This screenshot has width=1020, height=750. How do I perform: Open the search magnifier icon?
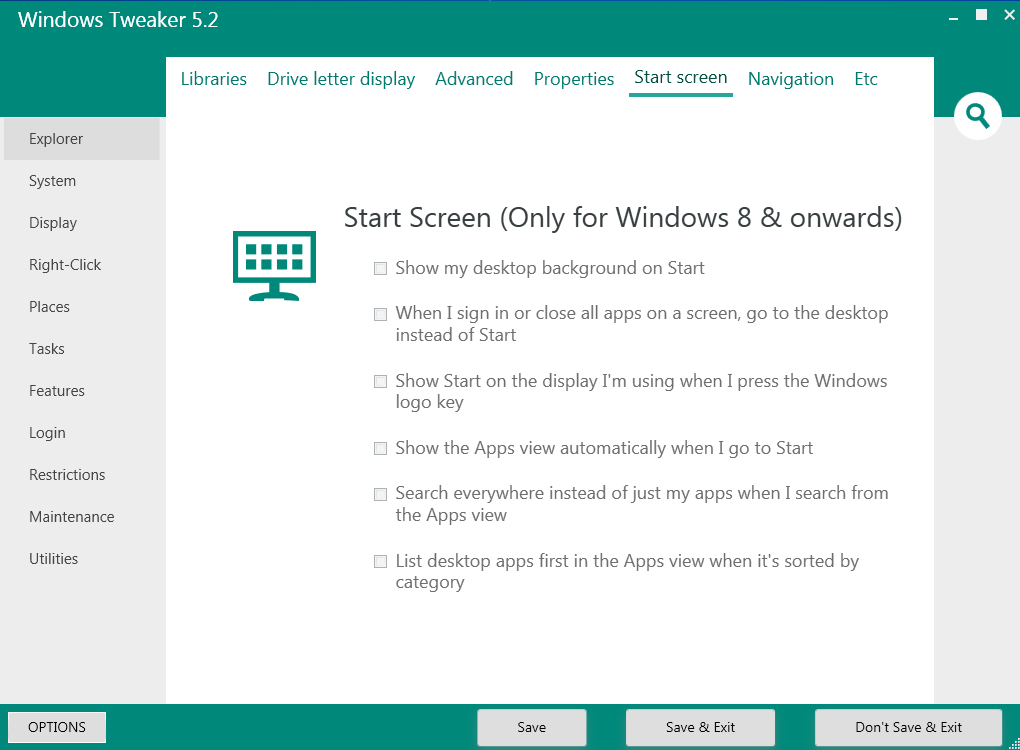pyautogui.click(x=977, y=116)
